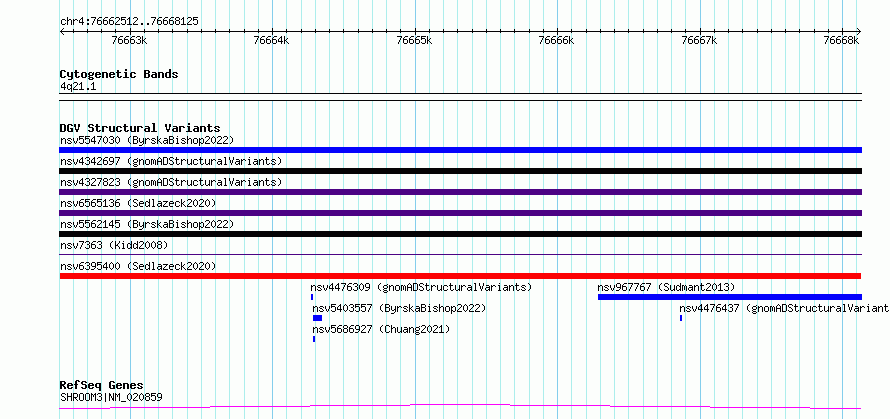Screen dimensions: 890x419
Task: Click the 76665k ruler tick
Action: point(414,40)
